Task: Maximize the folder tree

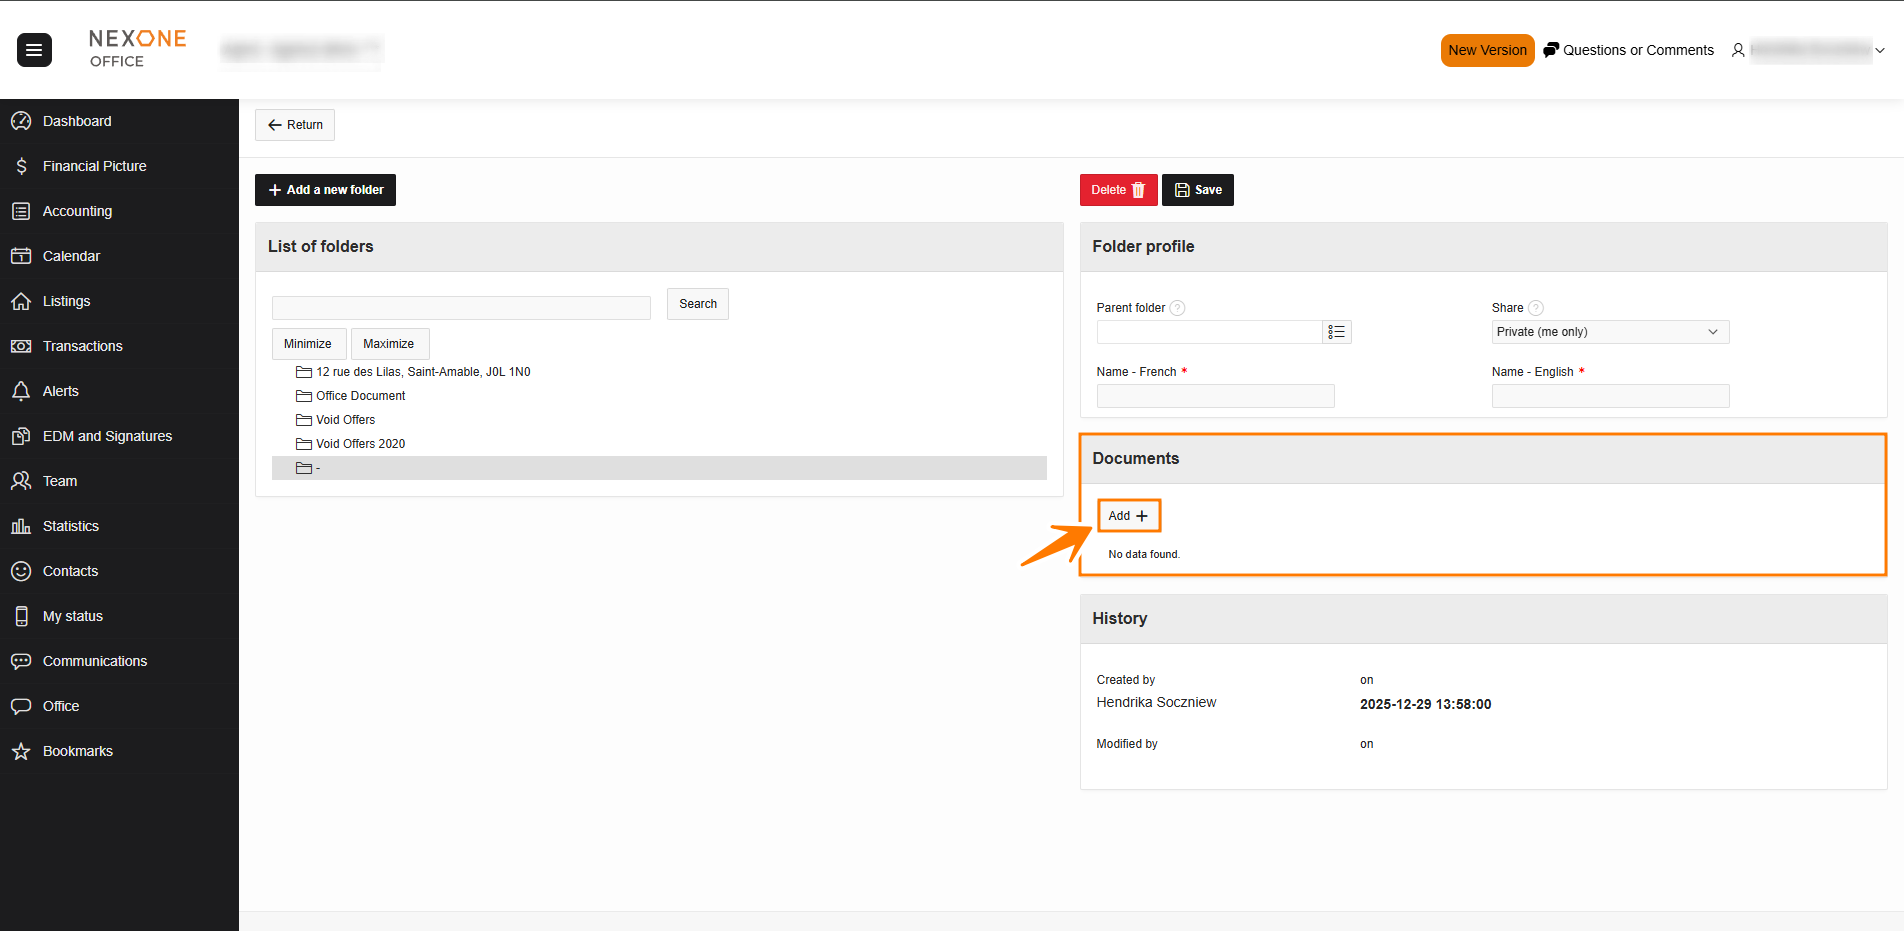Action: [389, 344]
